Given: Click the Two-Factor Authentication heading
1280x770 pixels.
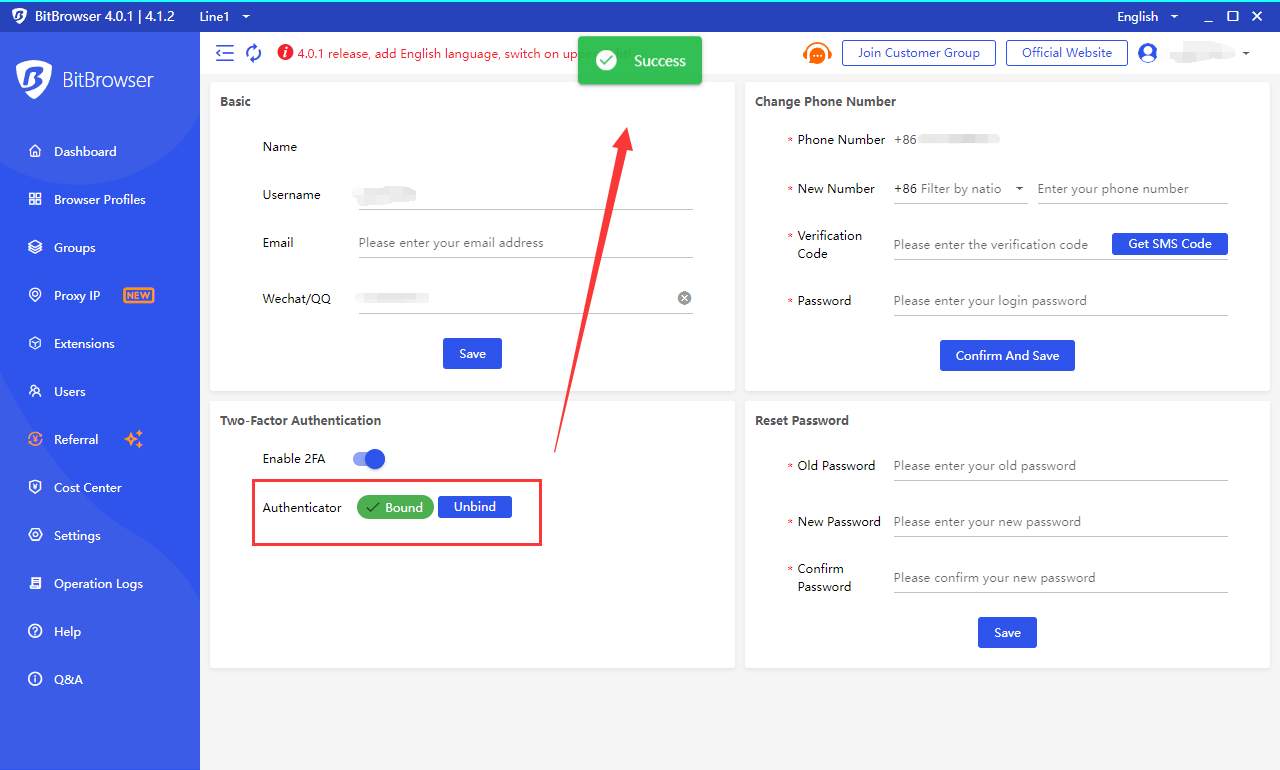Looking at the screenshot, I should [x=301, y=421].
